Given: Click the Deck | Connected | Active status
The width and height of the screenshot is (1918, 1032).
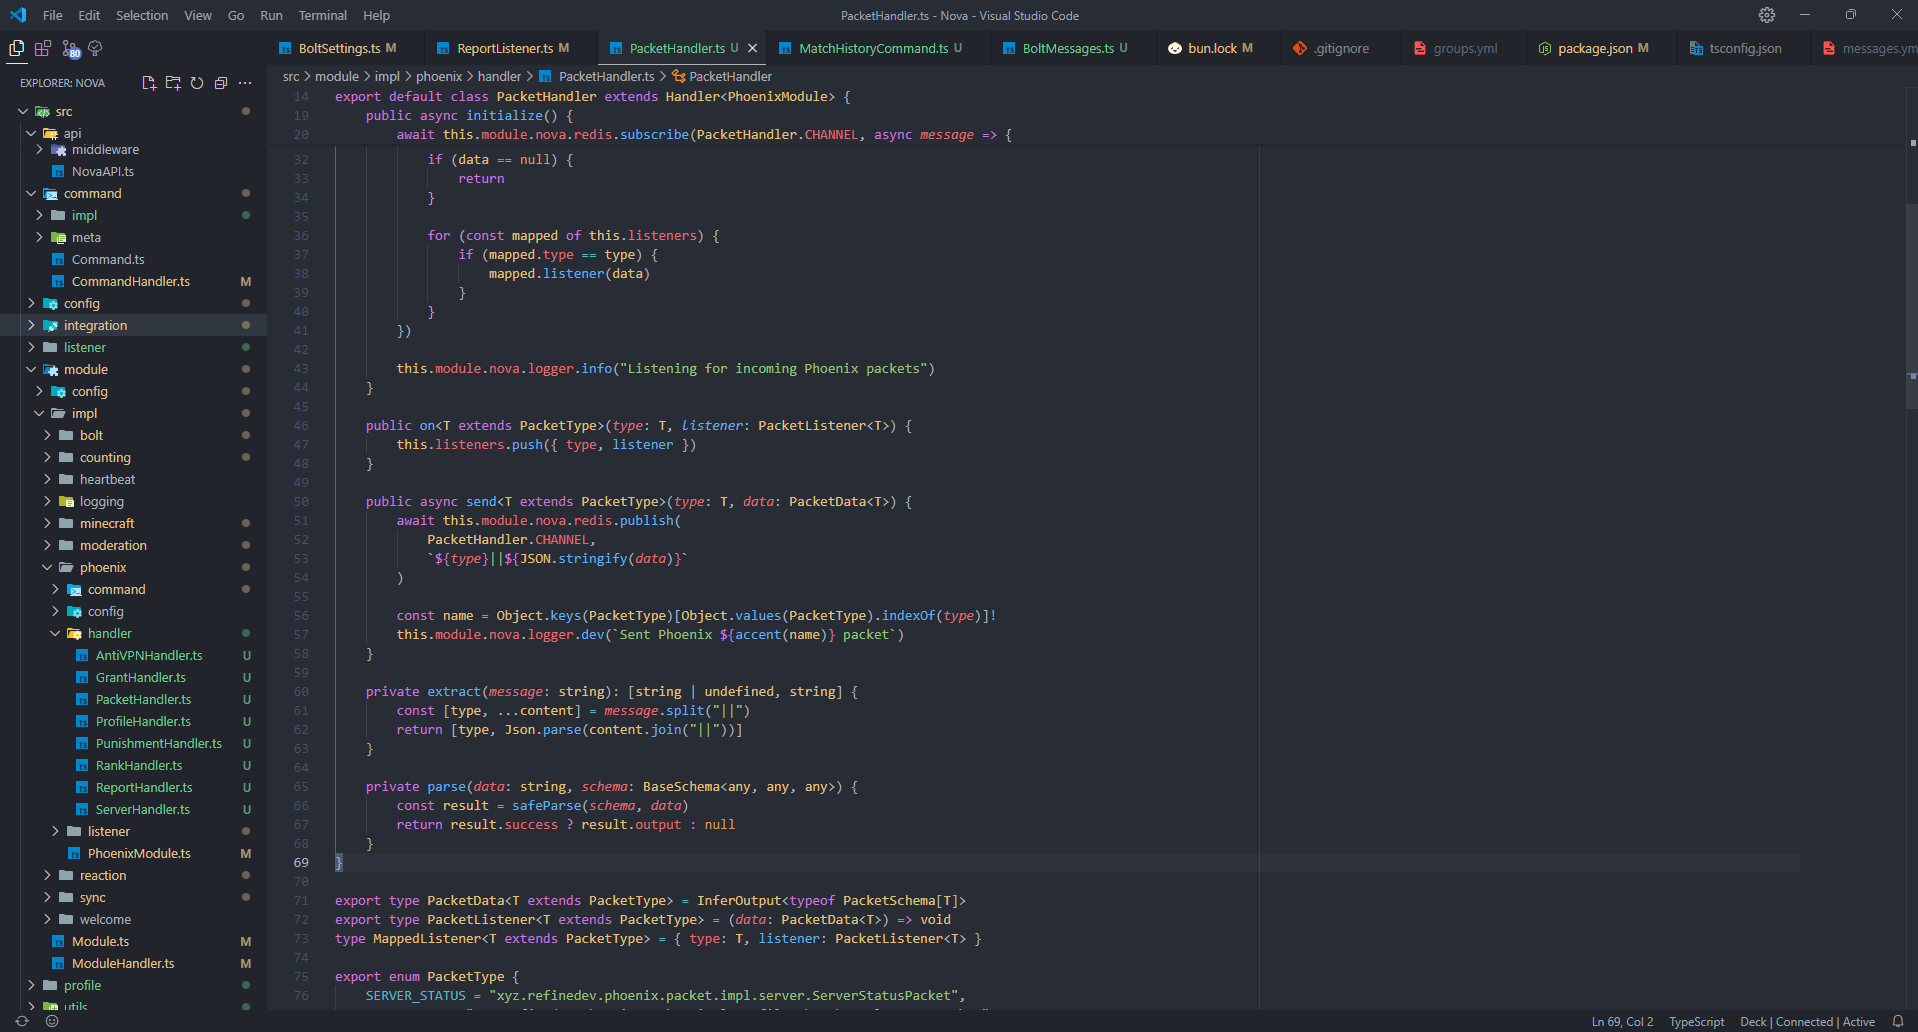Looking at the screenshot, I should click(x=1807, y=1021).
